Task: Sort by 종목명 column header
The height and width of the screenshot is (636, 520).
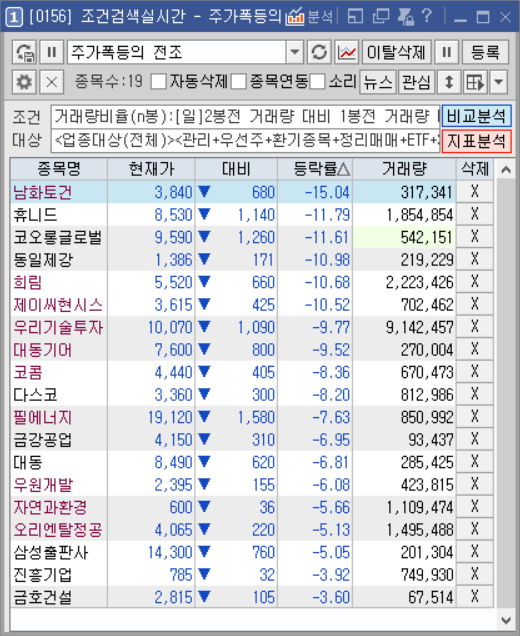Action: pyautogui.click(x=59, y=169)
